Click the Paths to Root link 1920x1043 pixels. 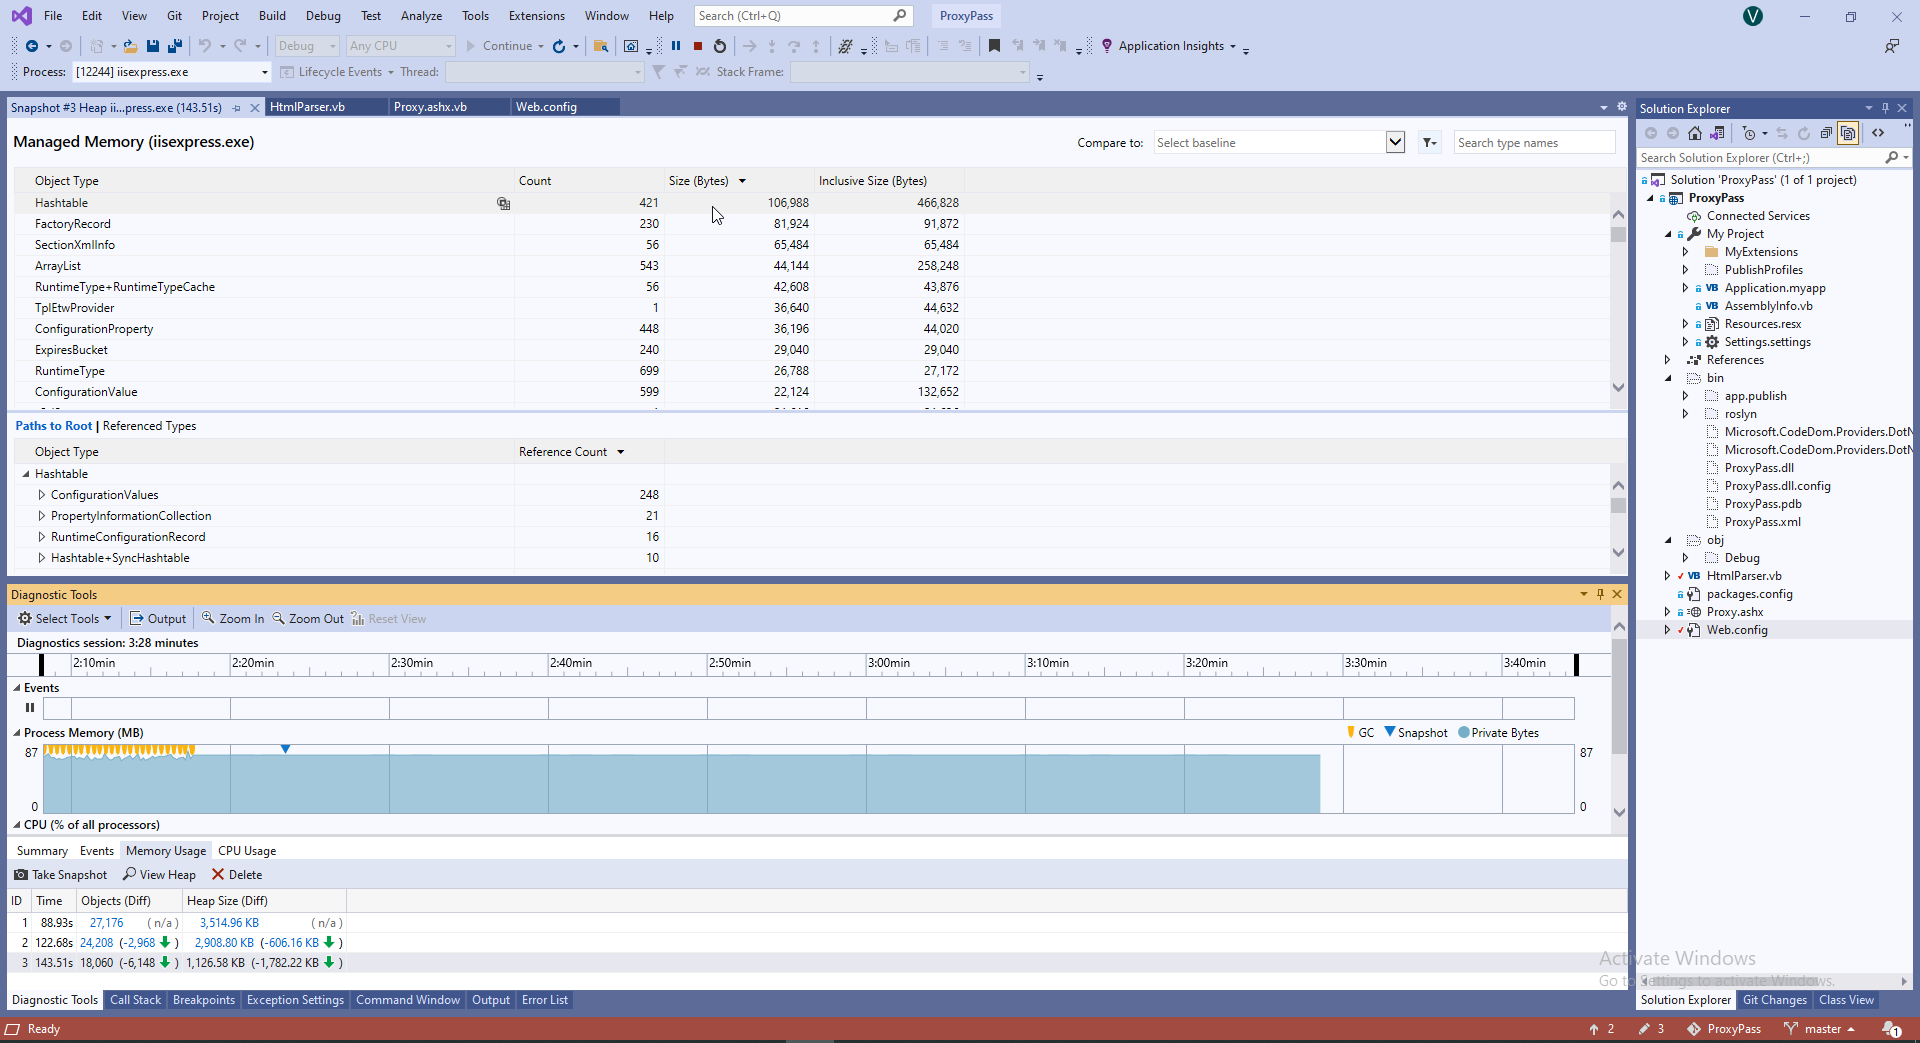tap(54, 426)
